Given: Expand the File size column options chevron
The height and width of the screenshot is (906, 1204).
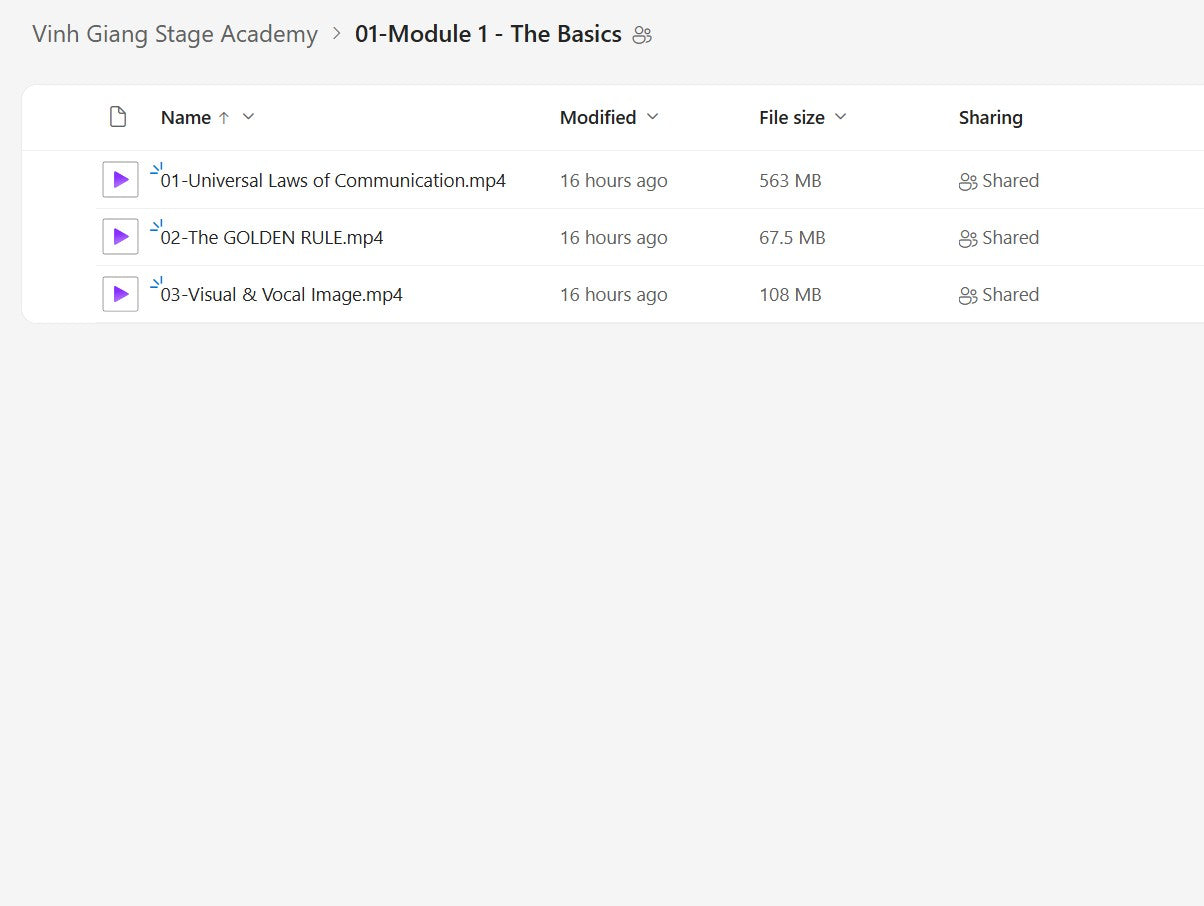Looking at the screenshot, I should point(841,117).
